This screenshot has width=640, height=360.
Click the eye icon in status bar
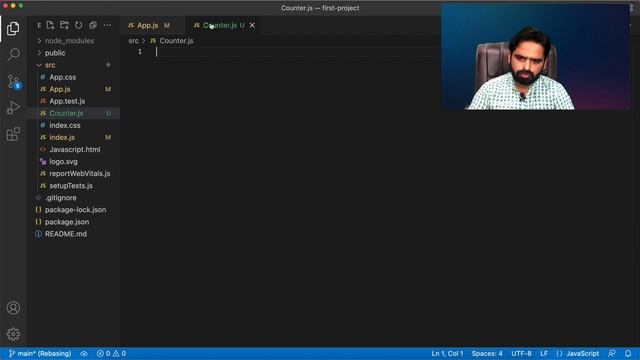pyautogui.click(x=84, y=353)
